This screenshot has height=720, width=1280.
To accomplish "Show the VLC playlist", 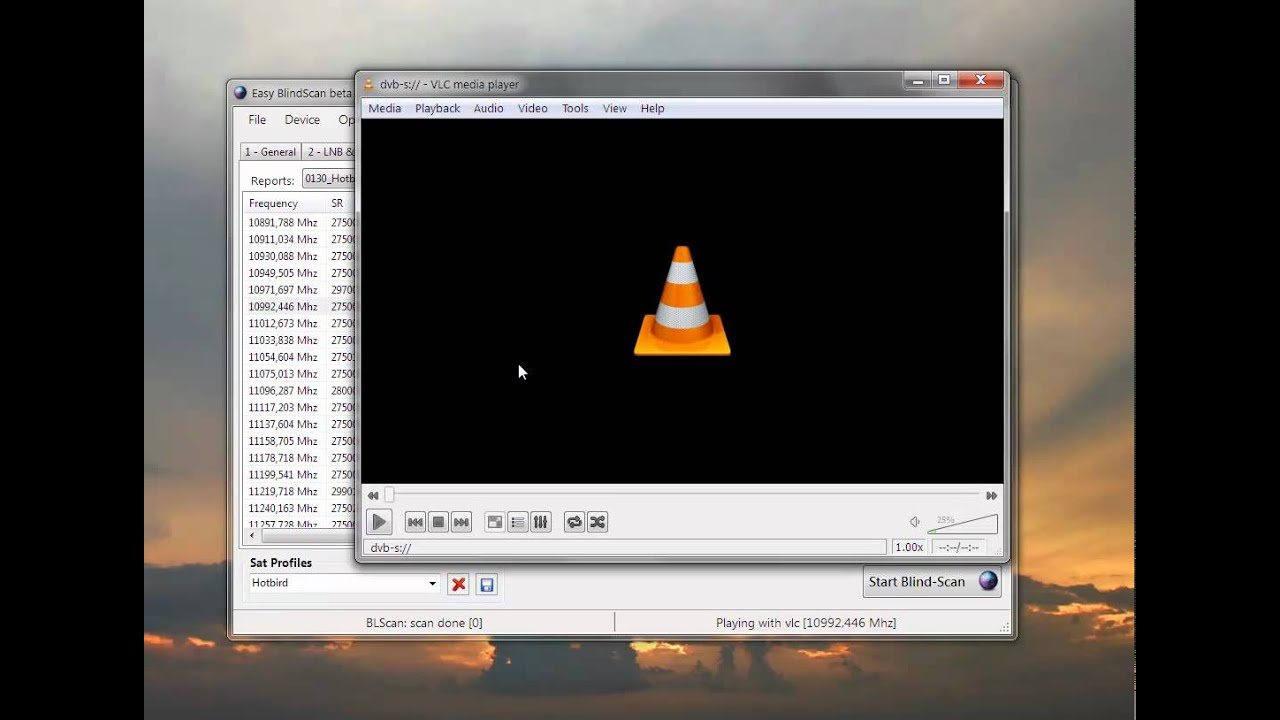I will [x=518, y=522].
